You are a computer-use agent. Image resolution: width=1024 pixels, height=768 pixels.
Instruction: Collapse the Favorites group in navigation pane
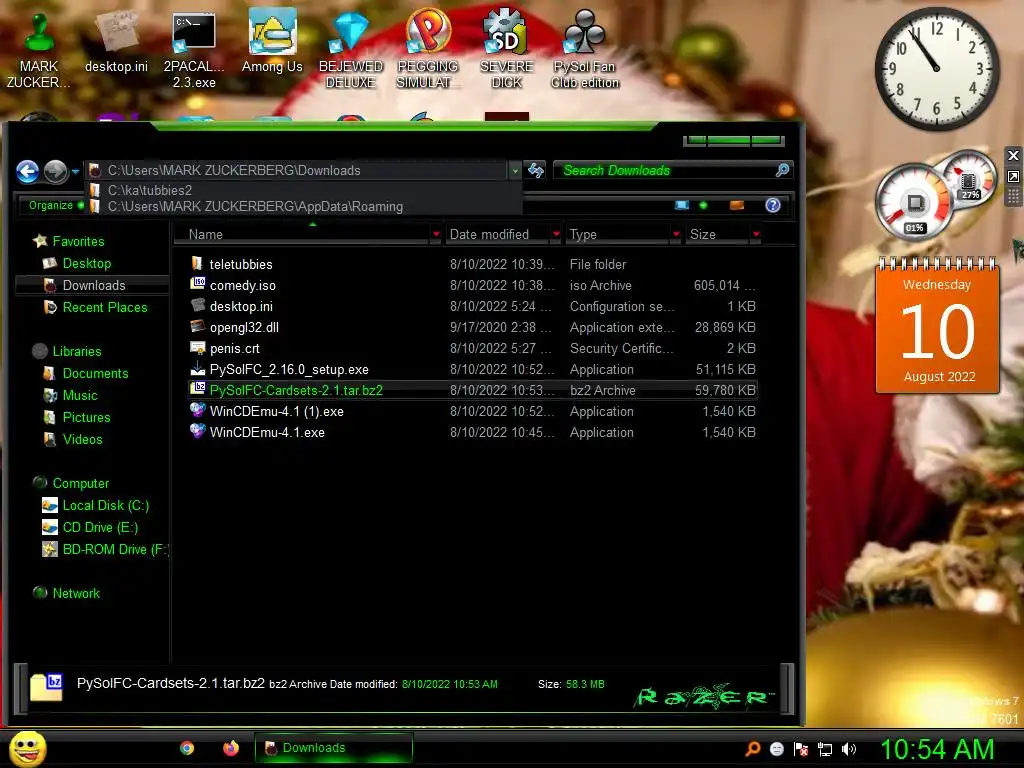[69, 241]
